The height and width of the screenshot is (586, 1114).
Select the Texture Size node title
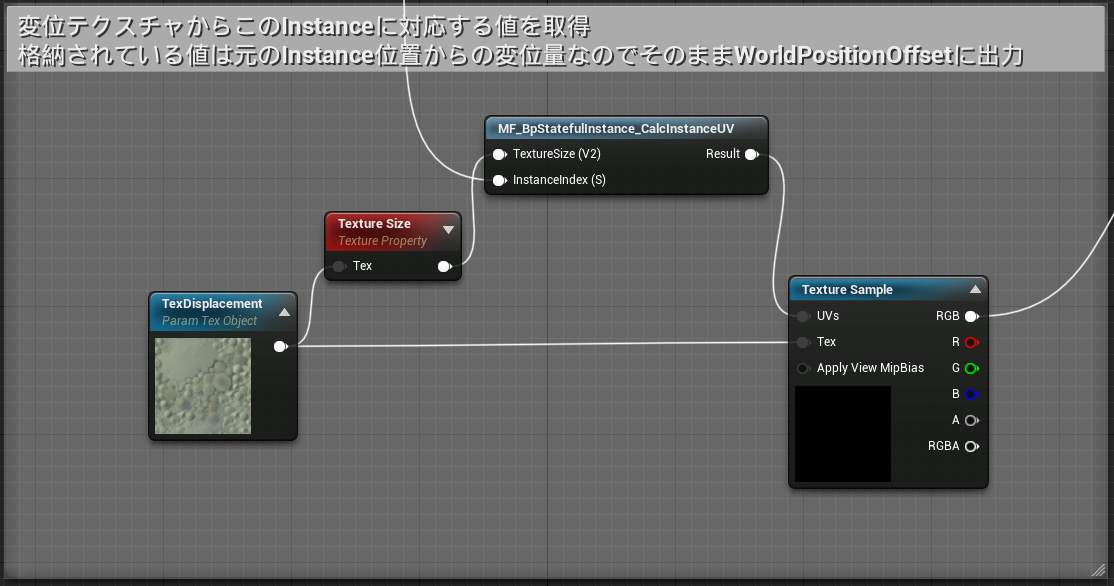pos(374,223)
